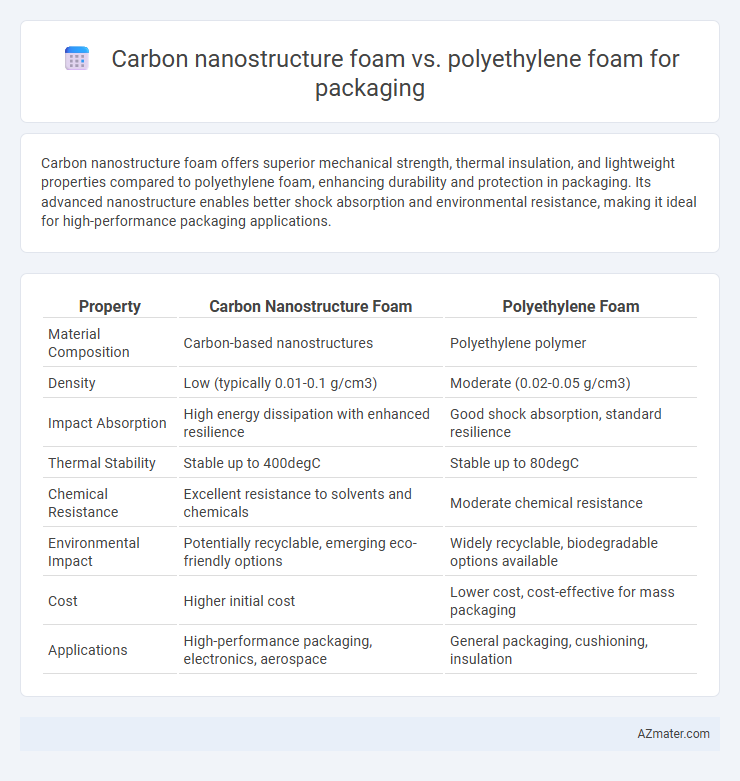
Task: Click the 'Polyethylene polymer' cell
Action: pos(571,343)
